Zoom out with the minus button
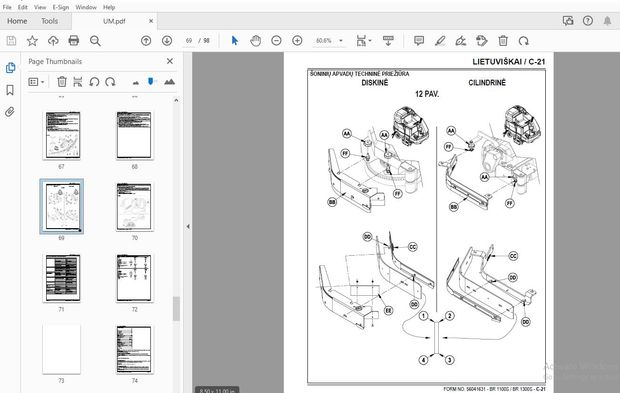 [276, 40]
